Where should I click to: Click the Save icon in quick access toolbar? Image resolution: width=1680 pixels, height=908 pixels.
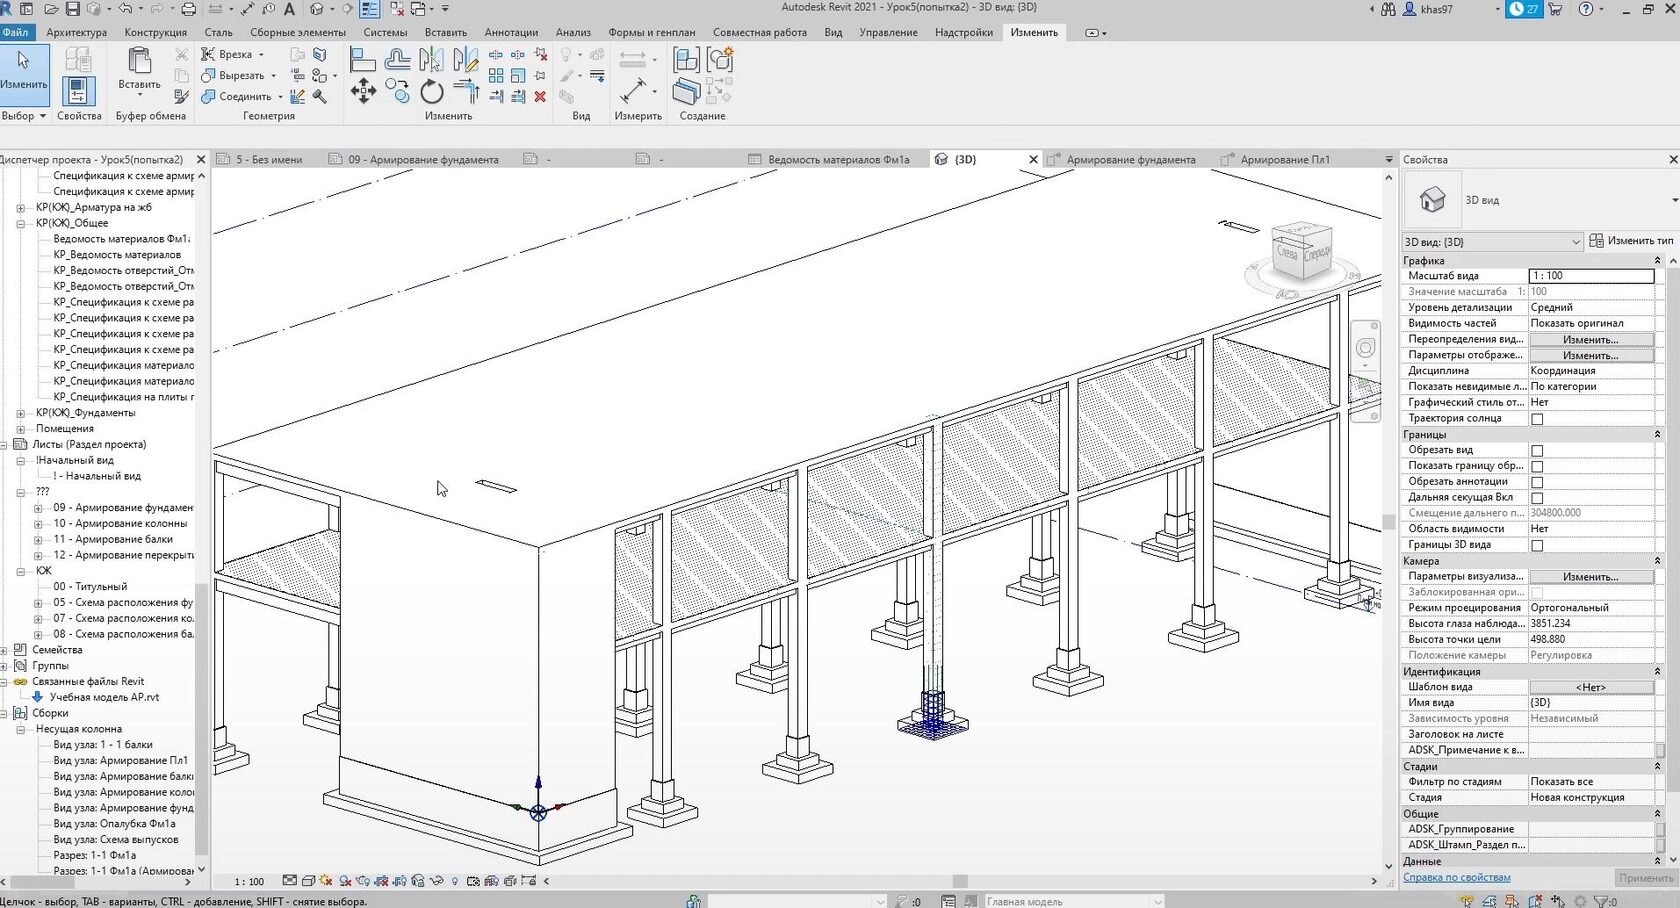click(x=73, y=9)
